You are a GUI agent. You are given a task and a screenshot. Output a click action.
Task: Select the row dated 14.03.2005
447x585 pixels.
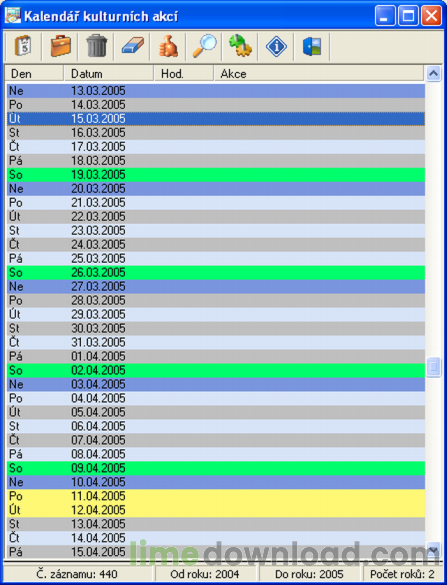tap(216, 105)
